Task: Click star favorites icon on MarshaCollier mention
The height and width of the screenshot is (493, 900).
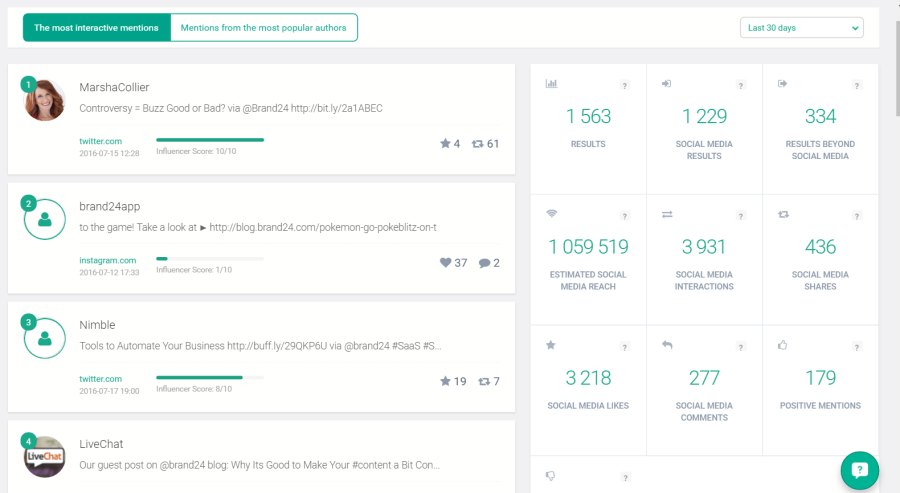Action: [x=445, y=143]
